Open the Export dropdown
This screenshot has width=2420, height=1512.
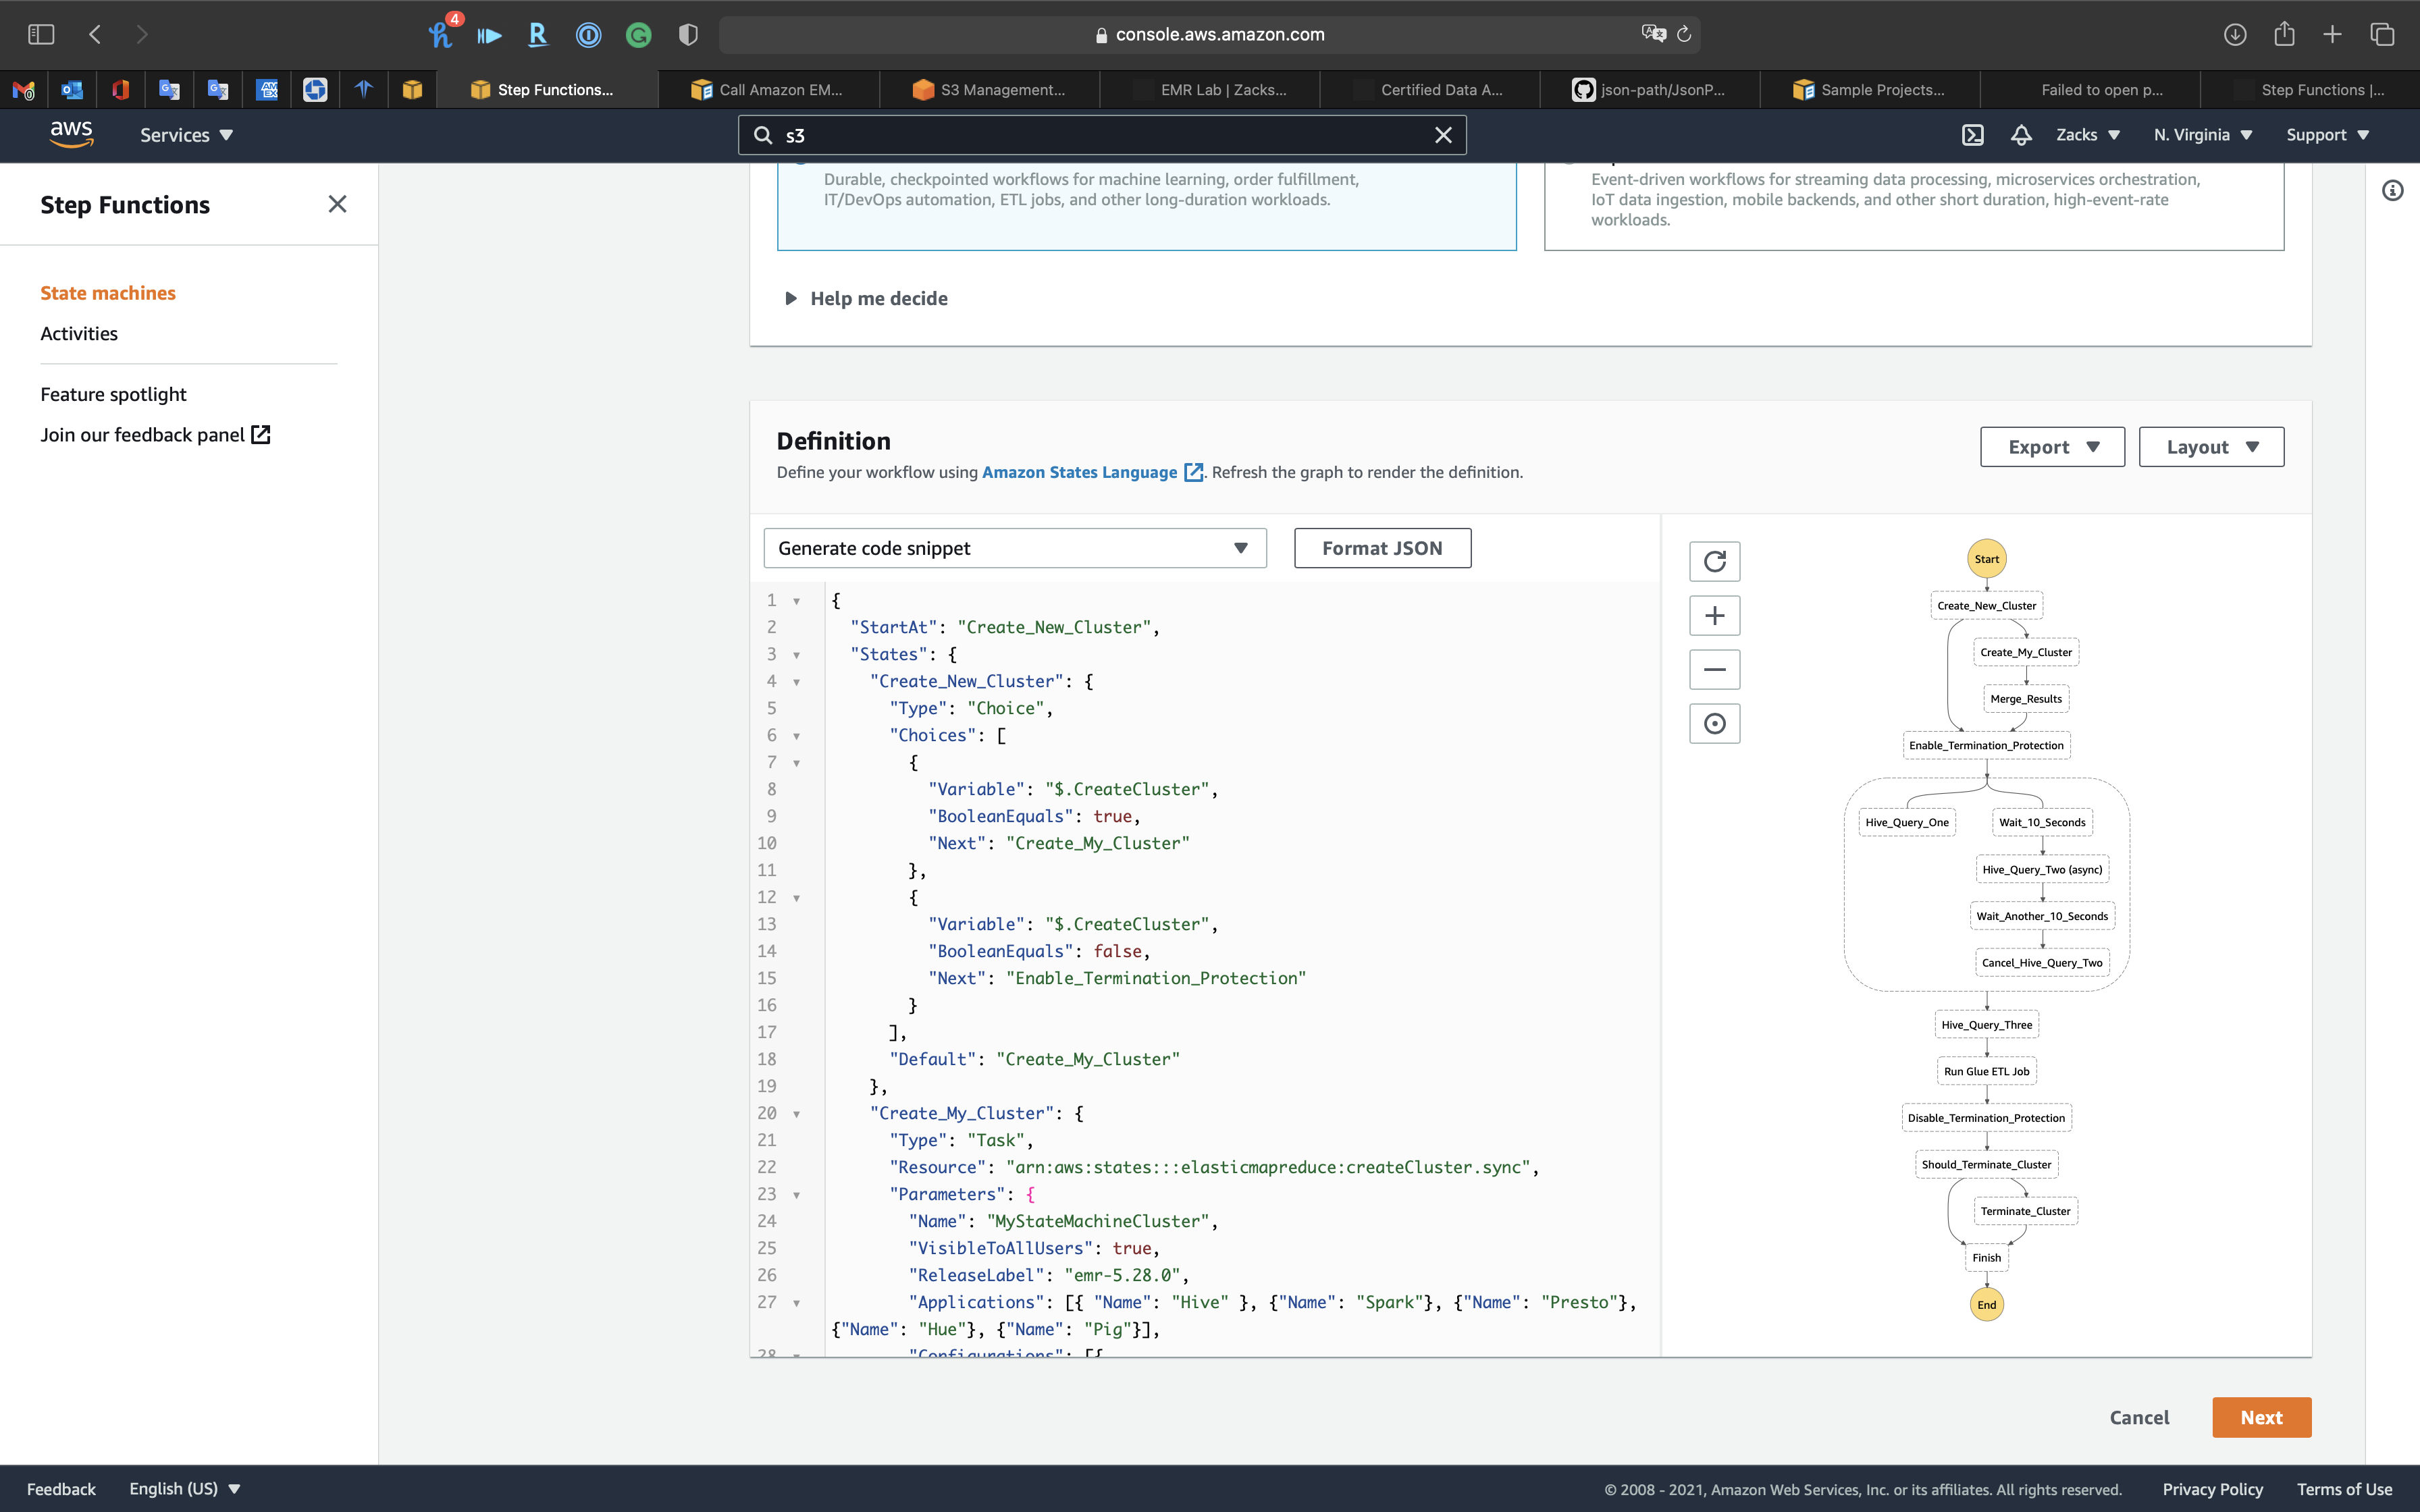[2052, 447]
